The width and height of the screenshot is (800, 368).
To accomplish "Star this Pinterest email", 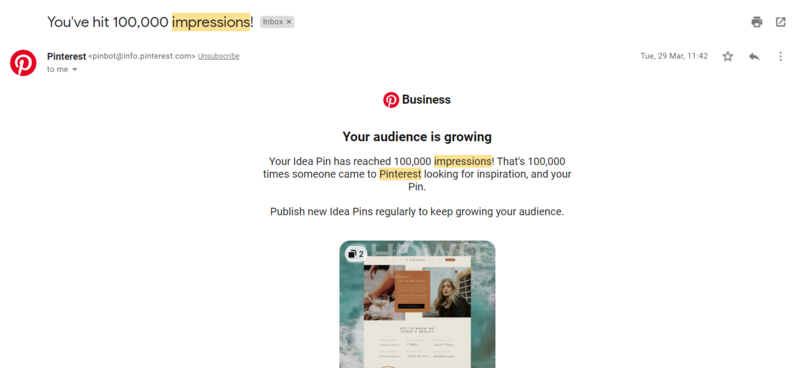I will 728,56.
